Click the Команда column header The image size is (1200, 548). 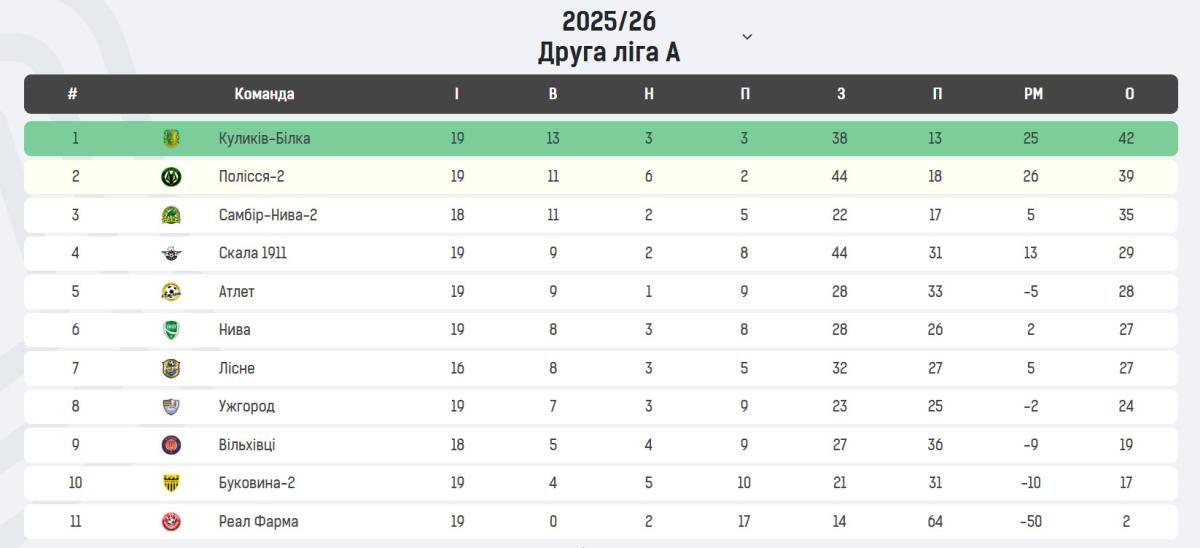pos(264,94)
